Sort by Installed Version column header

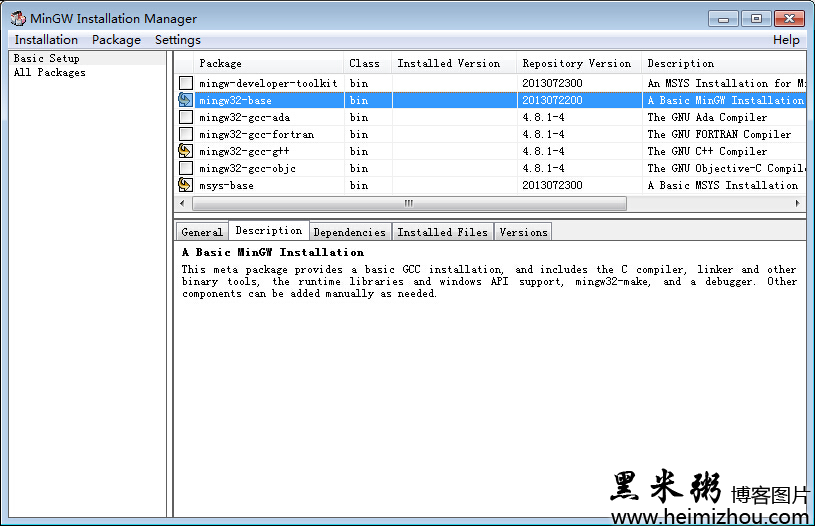click(454, 63)
